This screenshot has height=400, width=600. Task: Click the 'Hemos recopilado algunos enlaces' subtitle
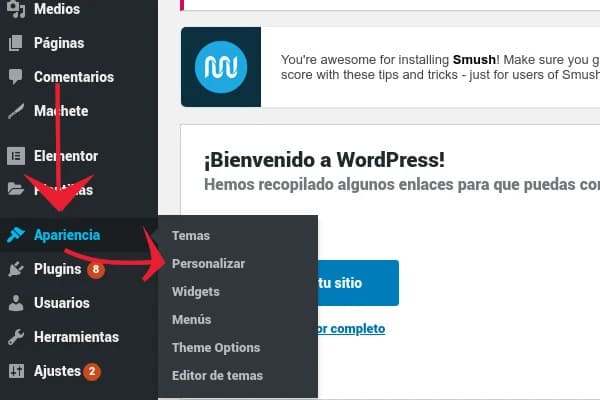tap(402, 184)
